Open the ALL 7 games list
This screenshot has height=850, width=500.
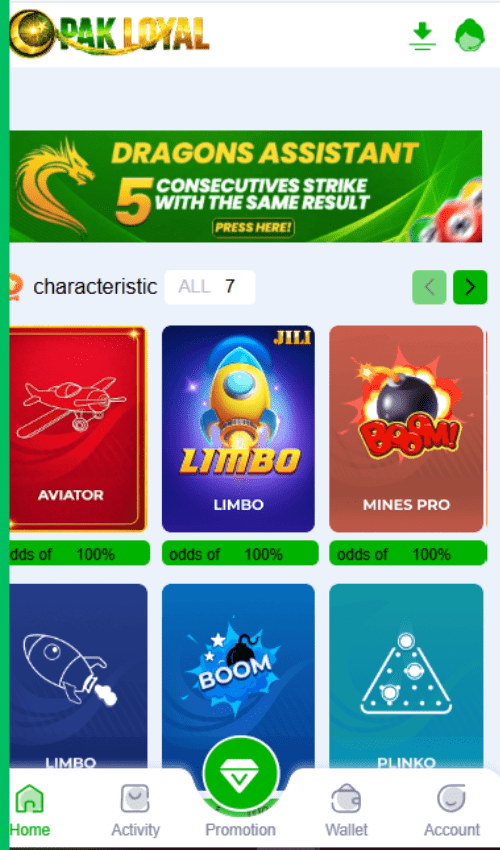[210, 287]
